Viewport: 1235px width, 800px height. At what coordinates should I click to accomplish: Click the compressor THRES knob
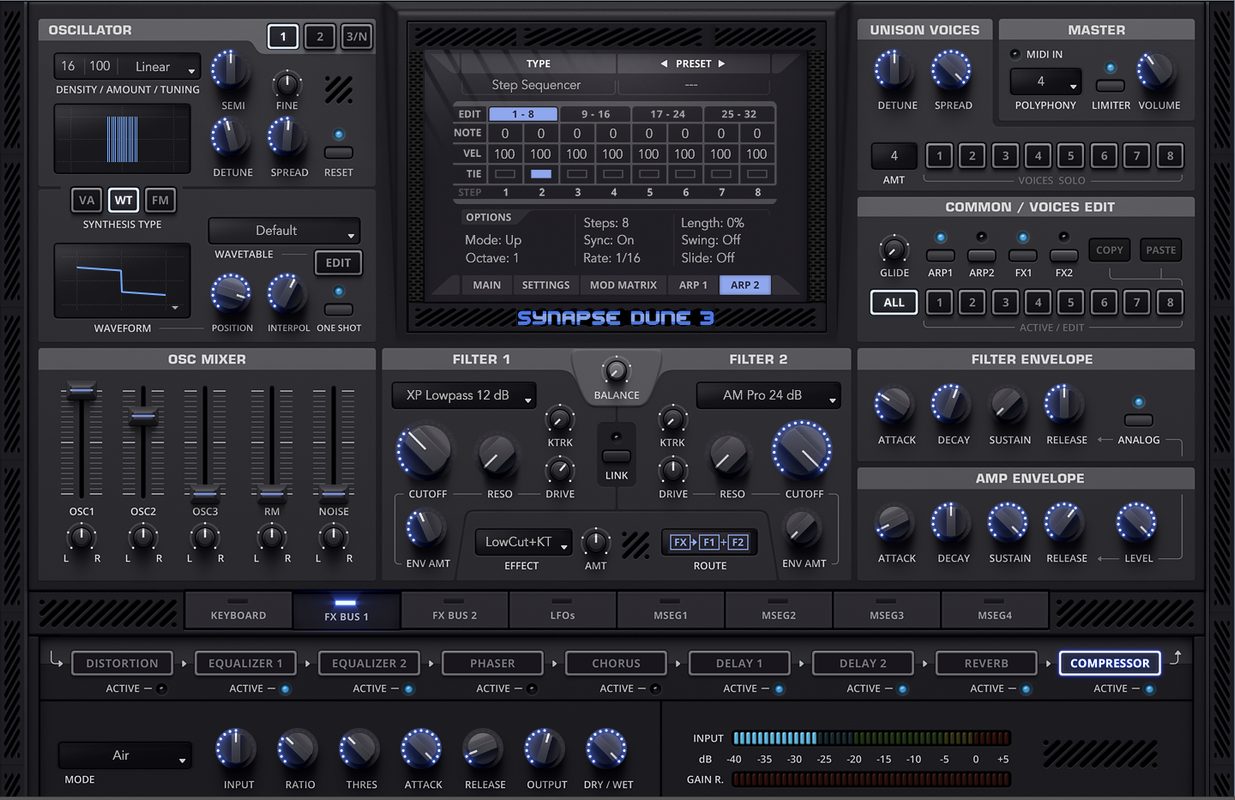tap(360, 750)
